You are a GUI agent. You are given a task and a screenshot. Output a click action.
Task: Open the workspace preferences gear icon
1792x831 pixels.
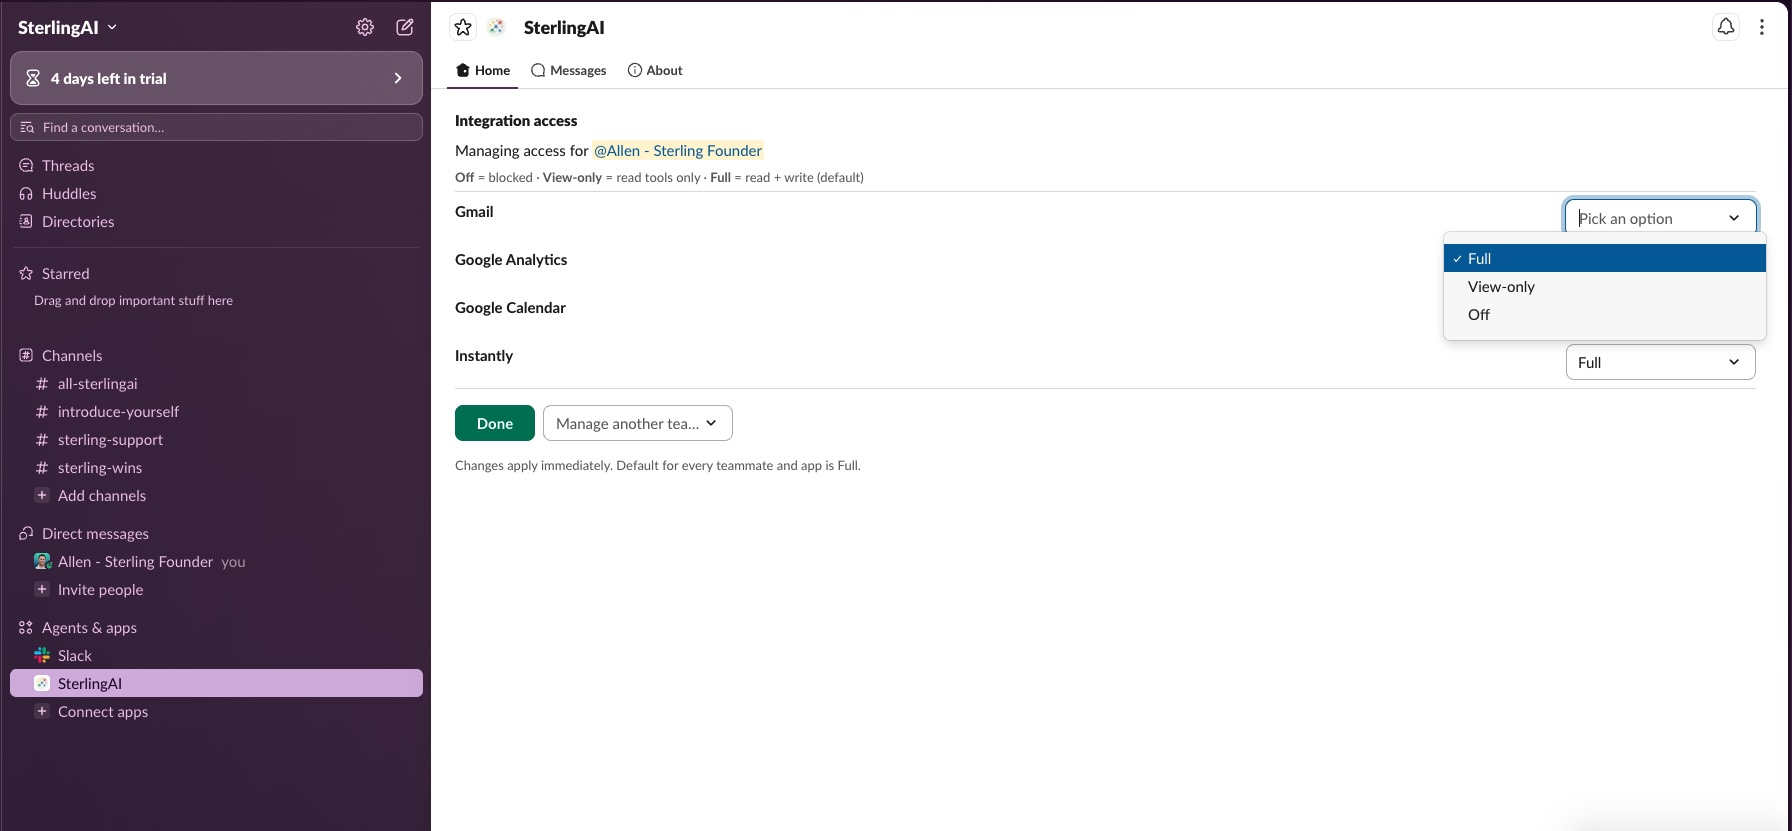[x=365, y=27]
